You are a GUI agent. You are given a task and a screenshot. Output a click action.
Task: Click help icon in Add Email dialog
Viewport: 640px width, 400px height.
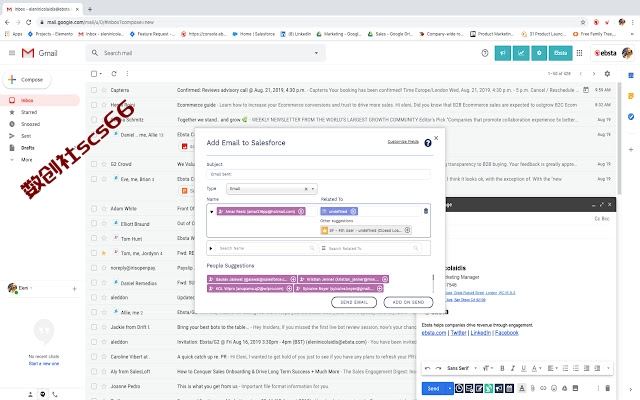[427, 143]
